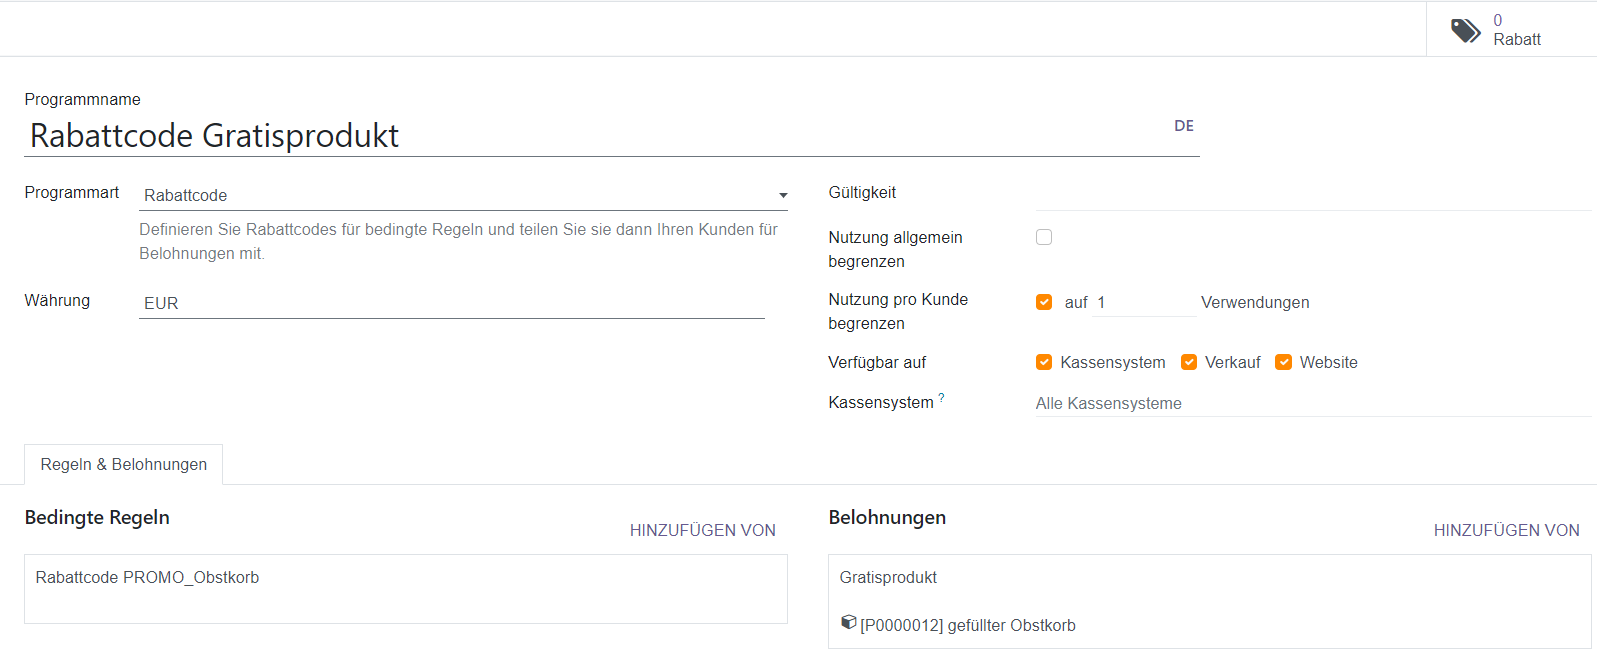Edit the Verwendungen count field
The height and width of the screenshot is (649, 1597).
[1143, 303]
